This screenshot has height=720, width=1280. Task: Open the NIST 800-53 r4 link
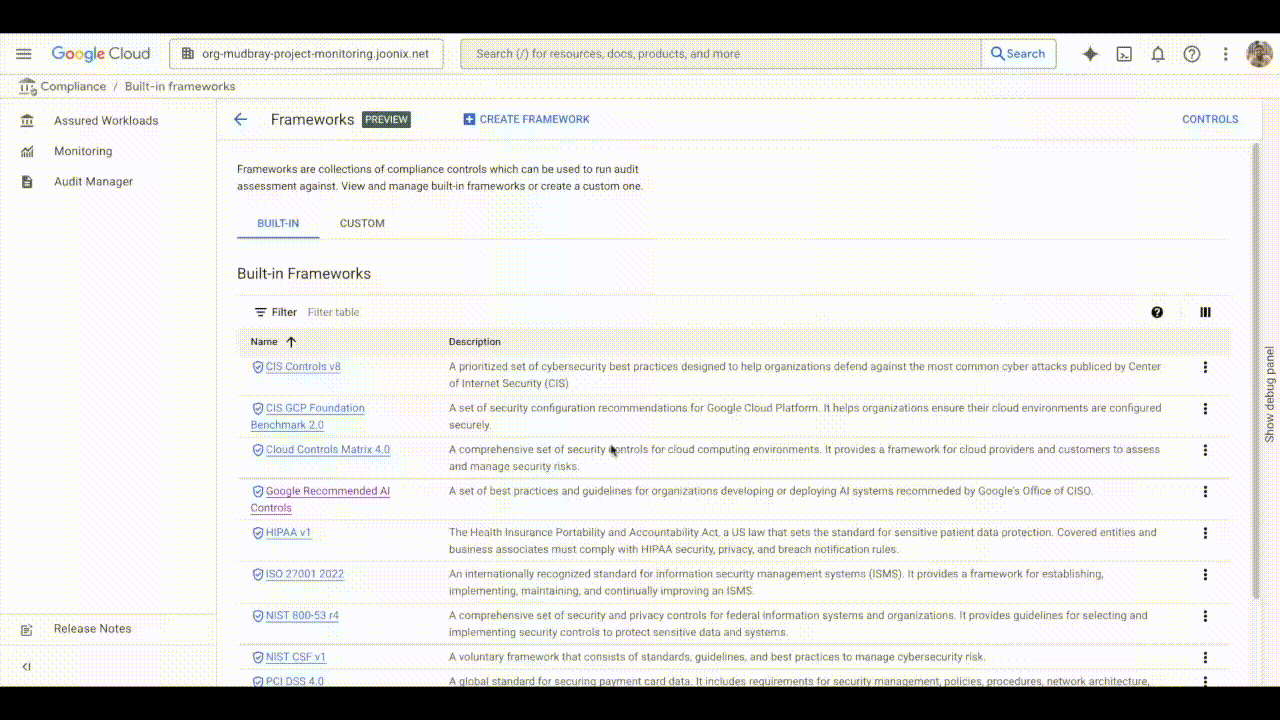302,616
